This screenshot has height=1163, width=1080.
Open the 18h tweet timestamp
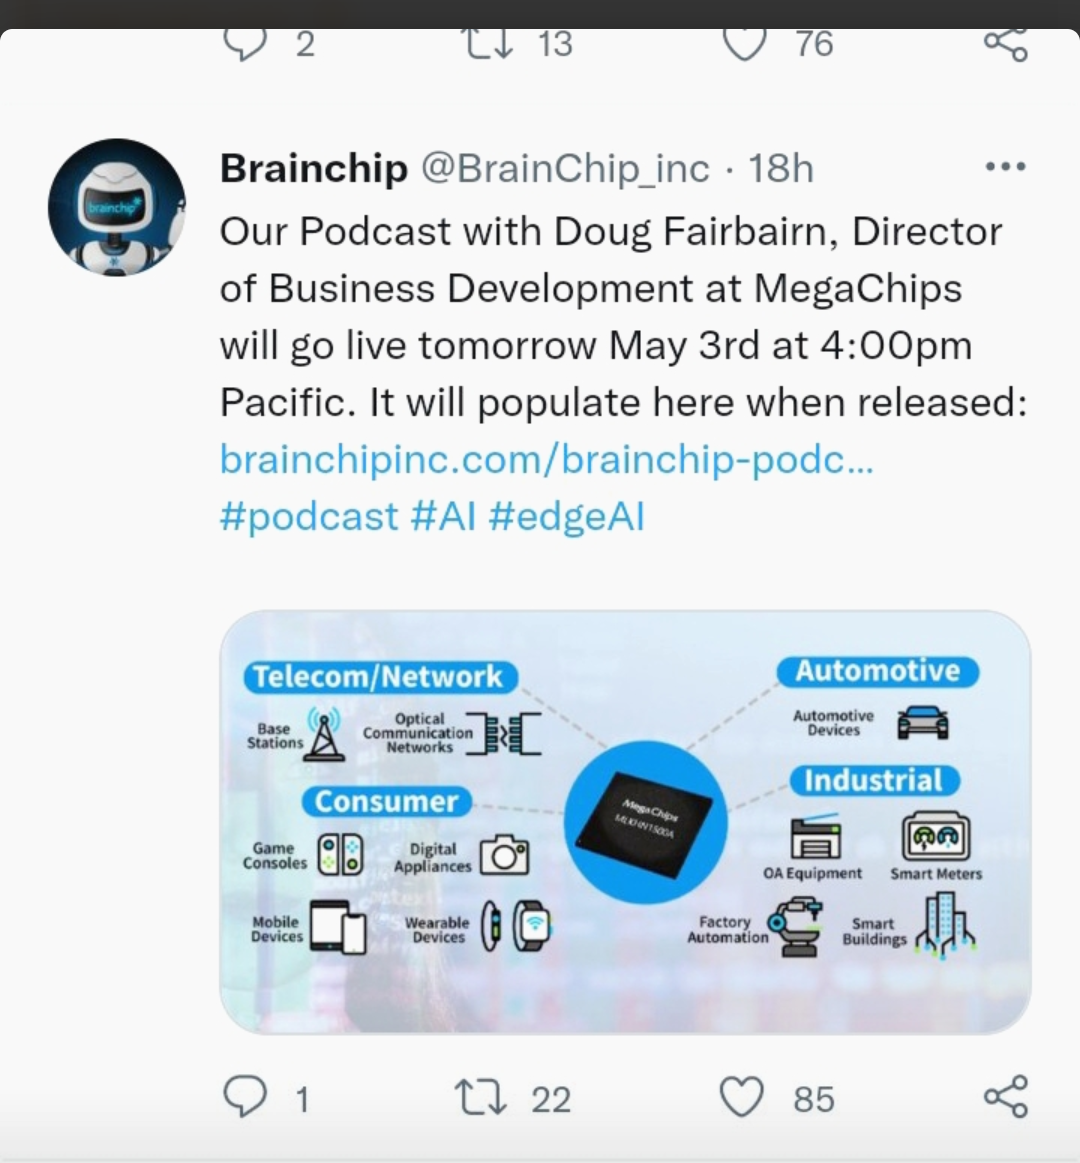780,168
